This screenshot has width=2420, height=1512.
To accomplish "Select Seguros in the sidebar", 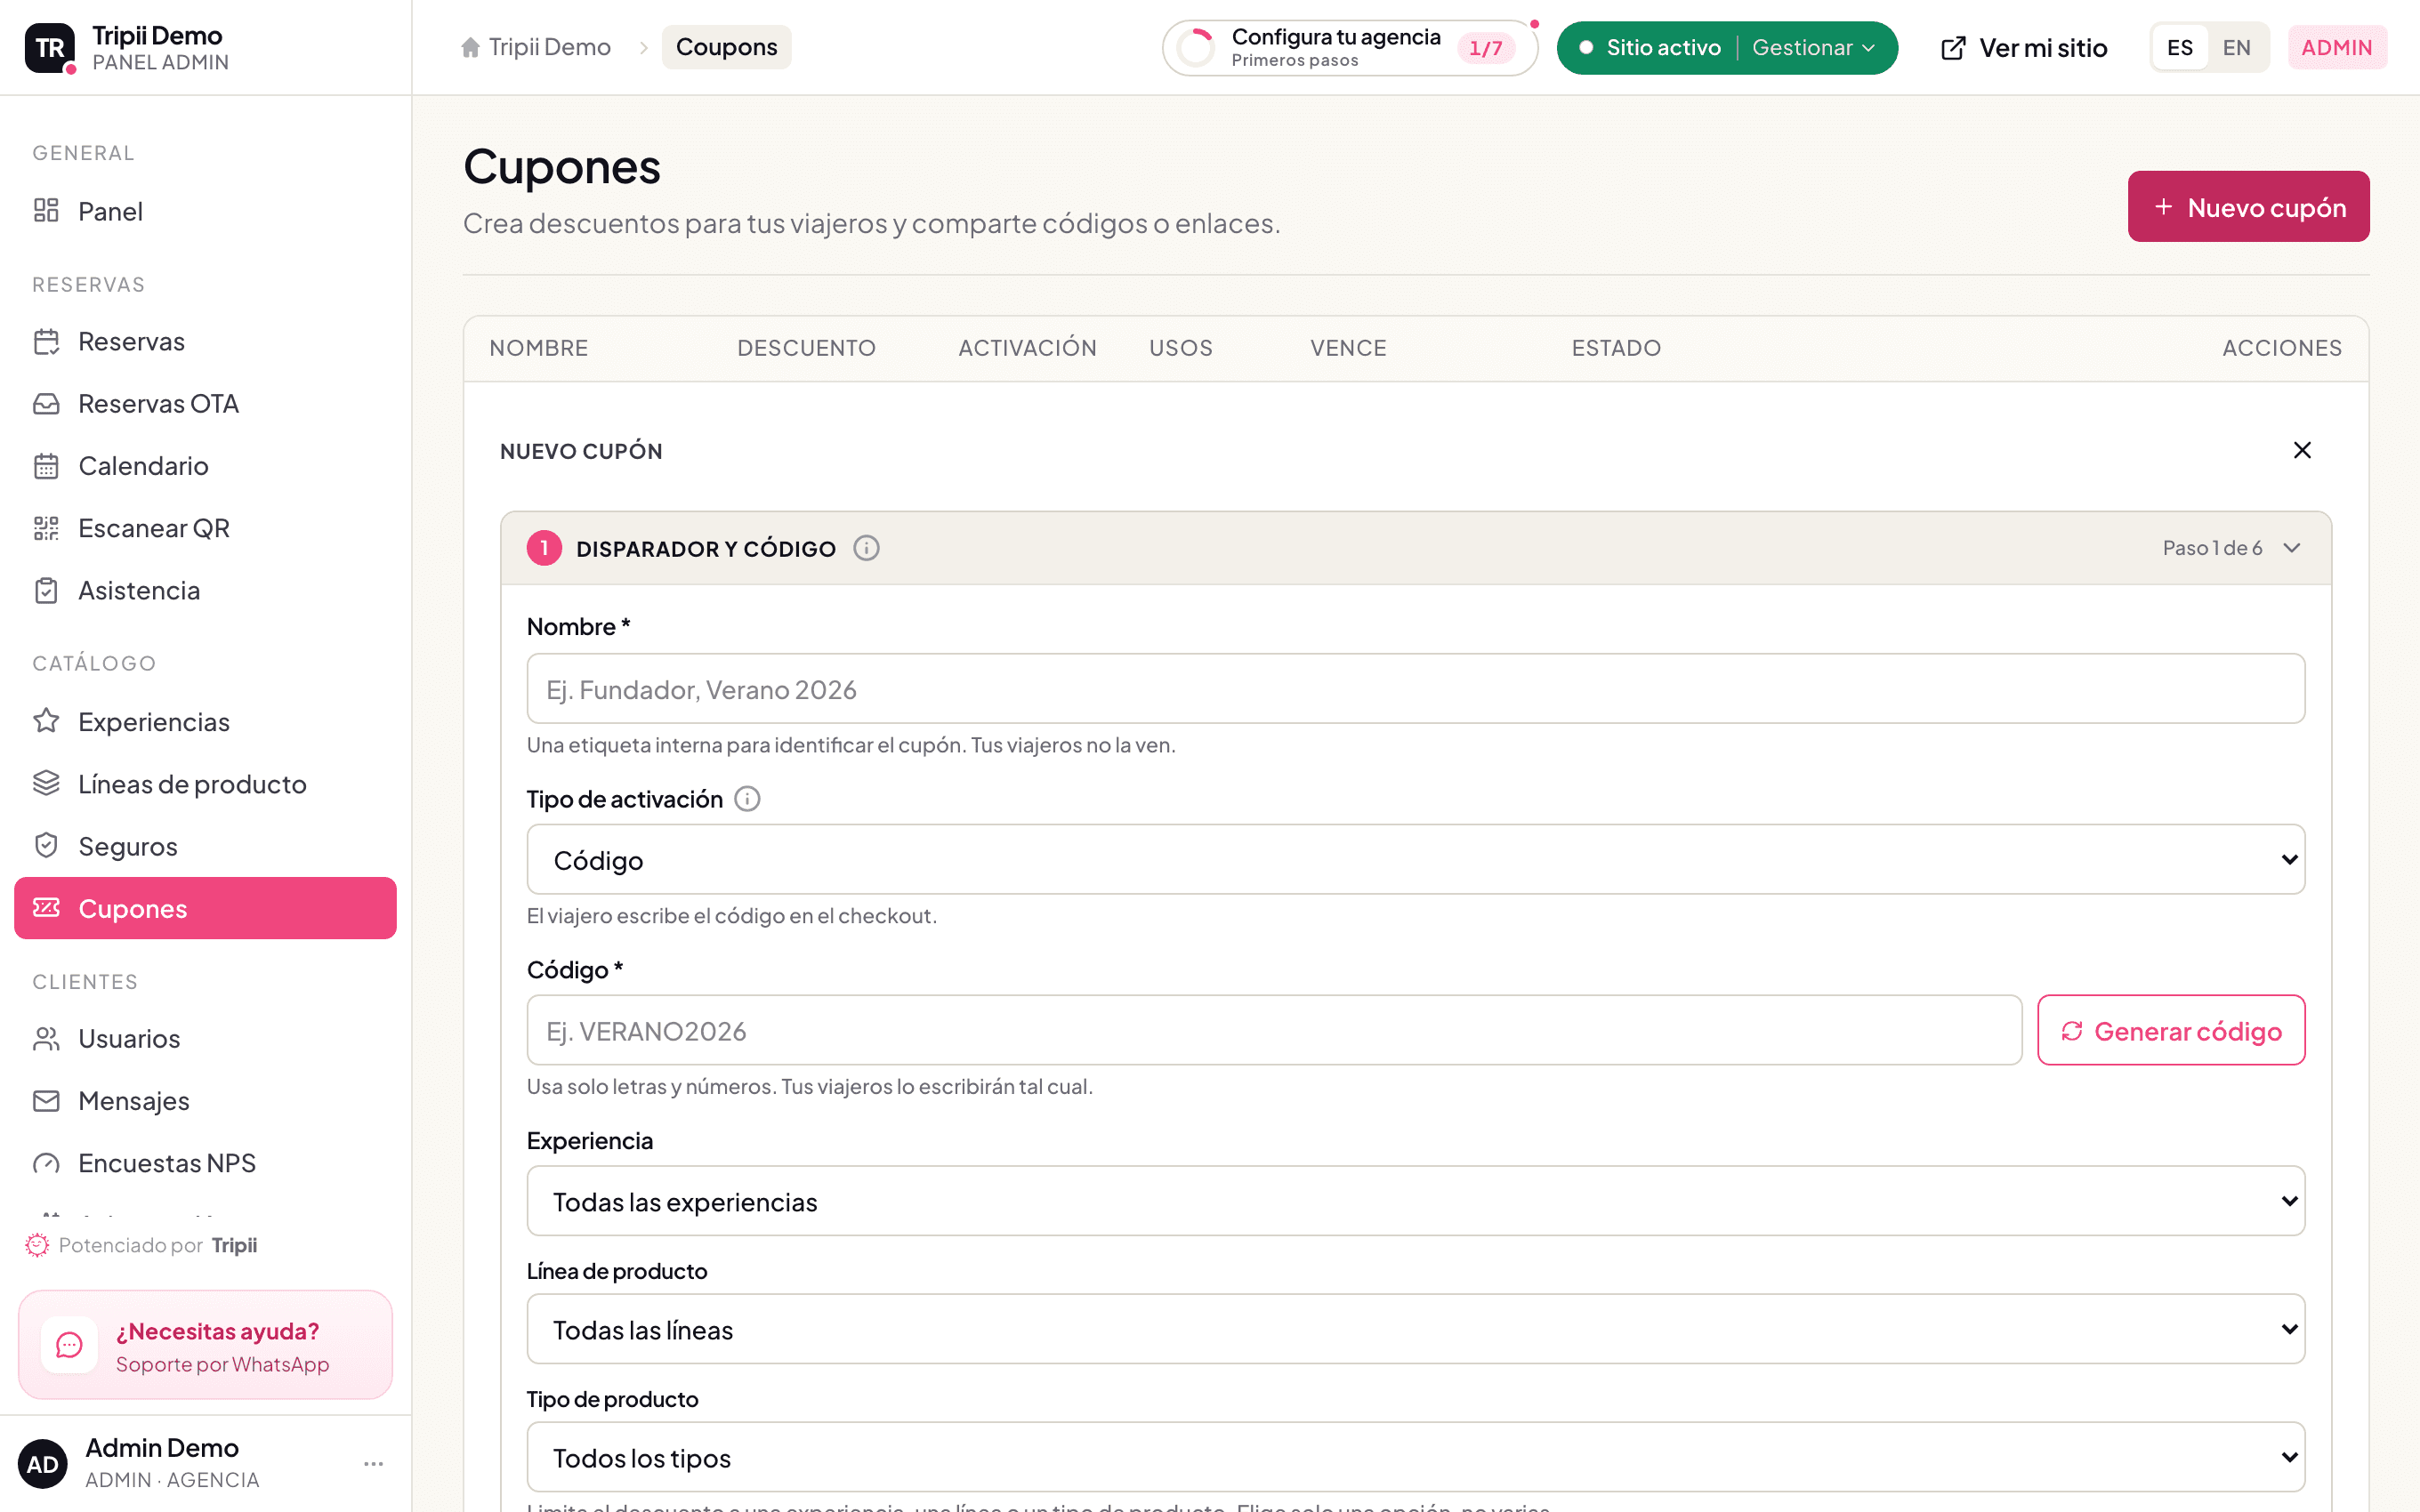I will point(205,846).
